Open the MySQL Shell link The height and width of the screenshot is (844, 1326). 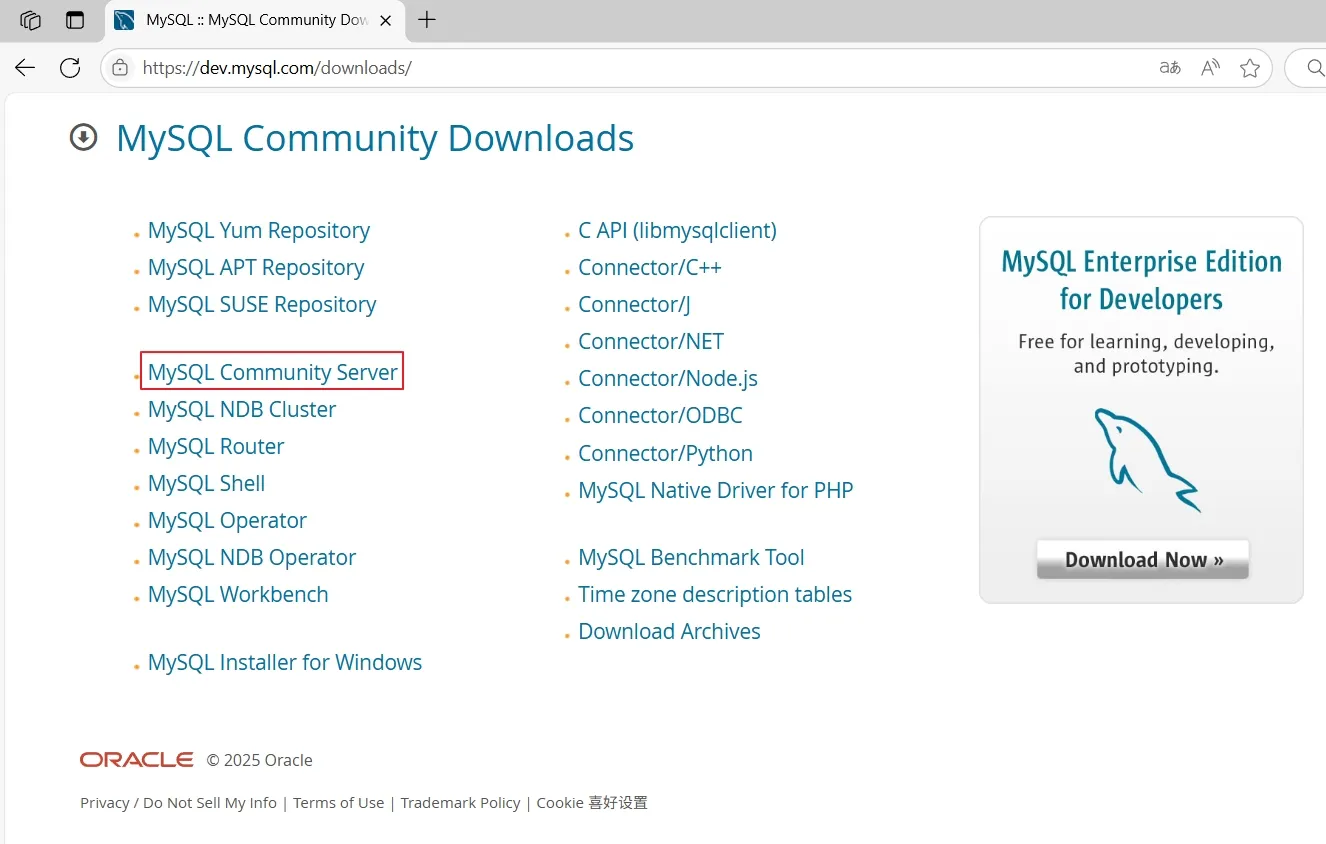pyautogui.click(x=207, y=483)
